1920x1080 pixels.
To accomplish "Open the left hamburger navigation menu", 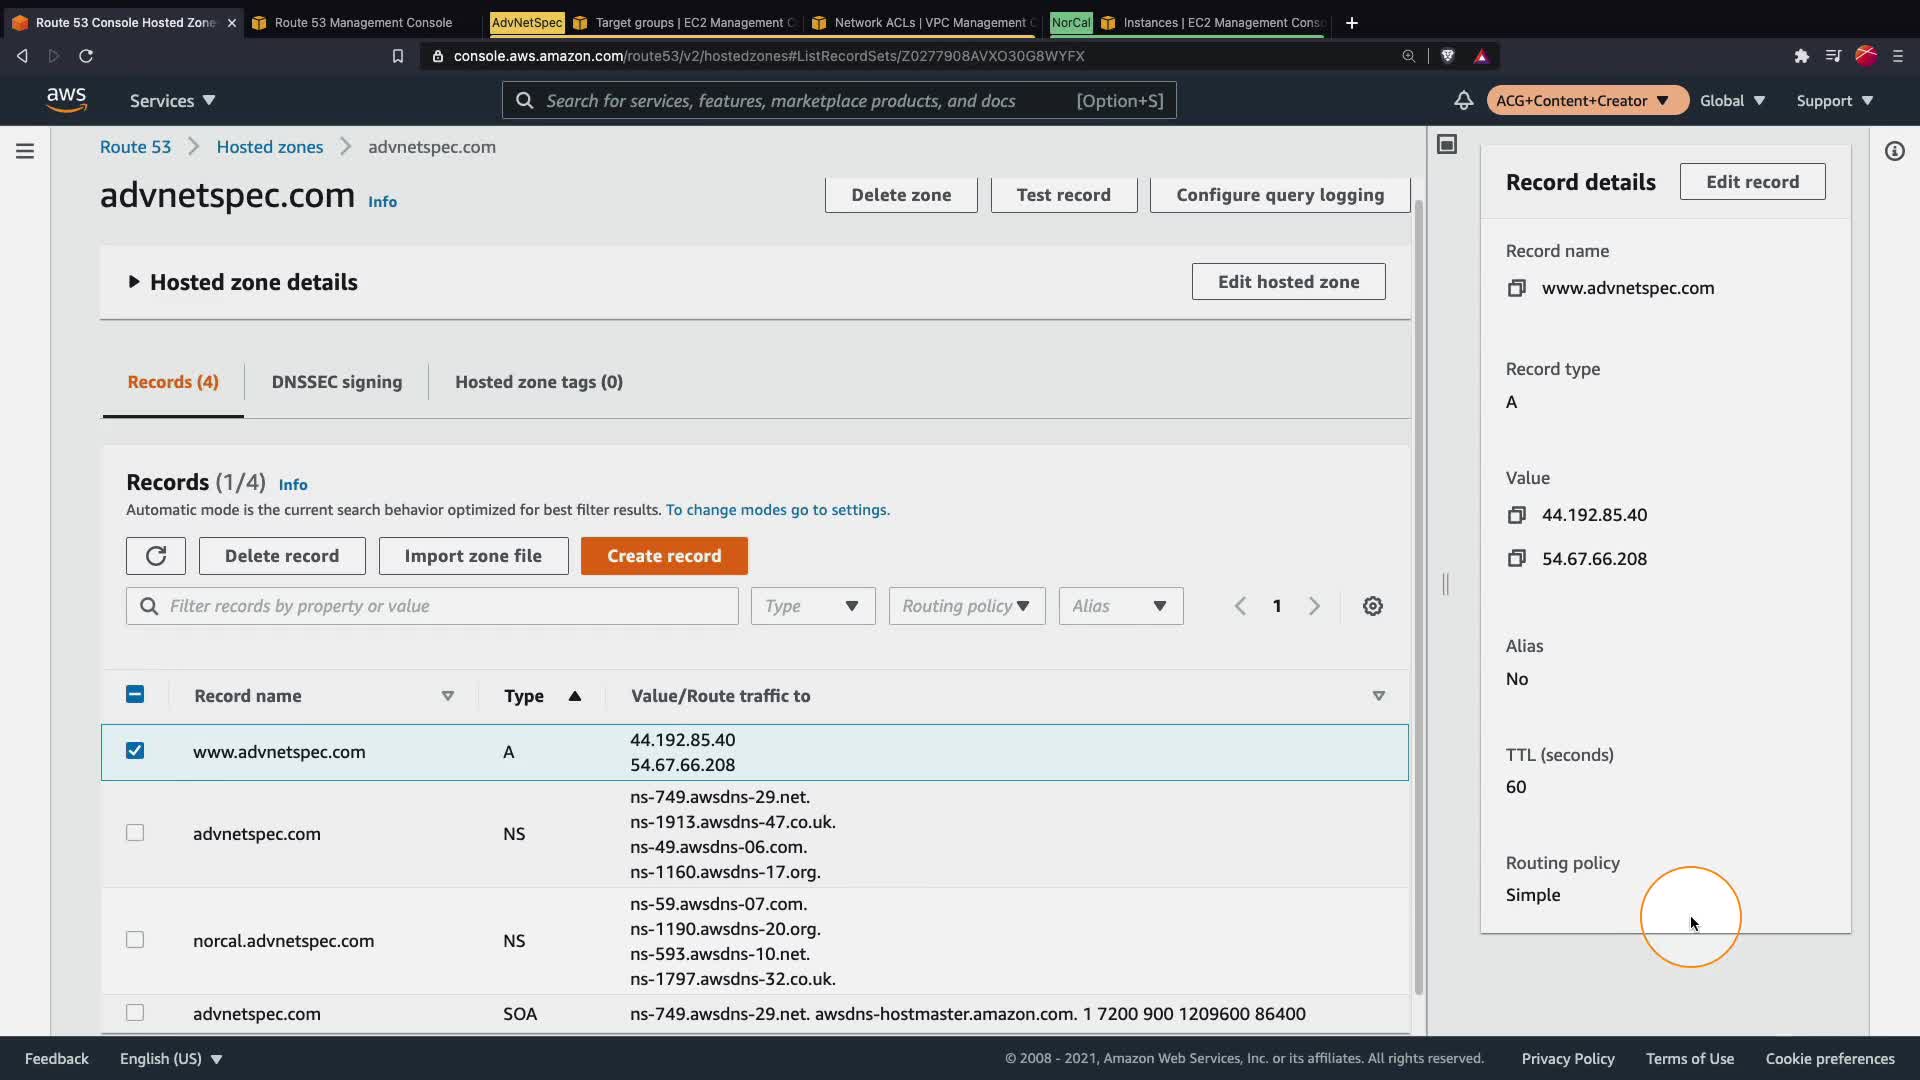I will [x=25, y=151].
